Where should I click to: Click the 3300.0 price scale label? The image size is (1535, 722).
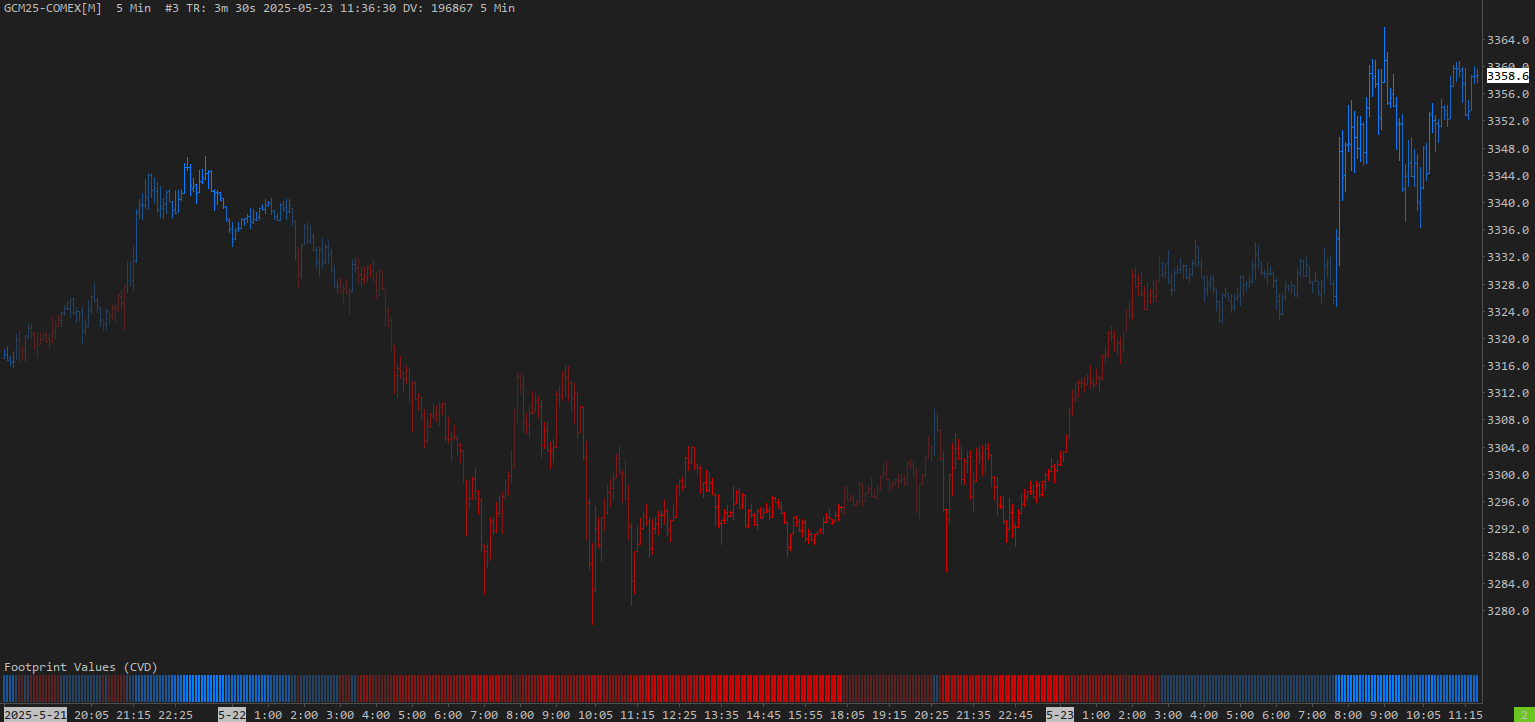1508,475
